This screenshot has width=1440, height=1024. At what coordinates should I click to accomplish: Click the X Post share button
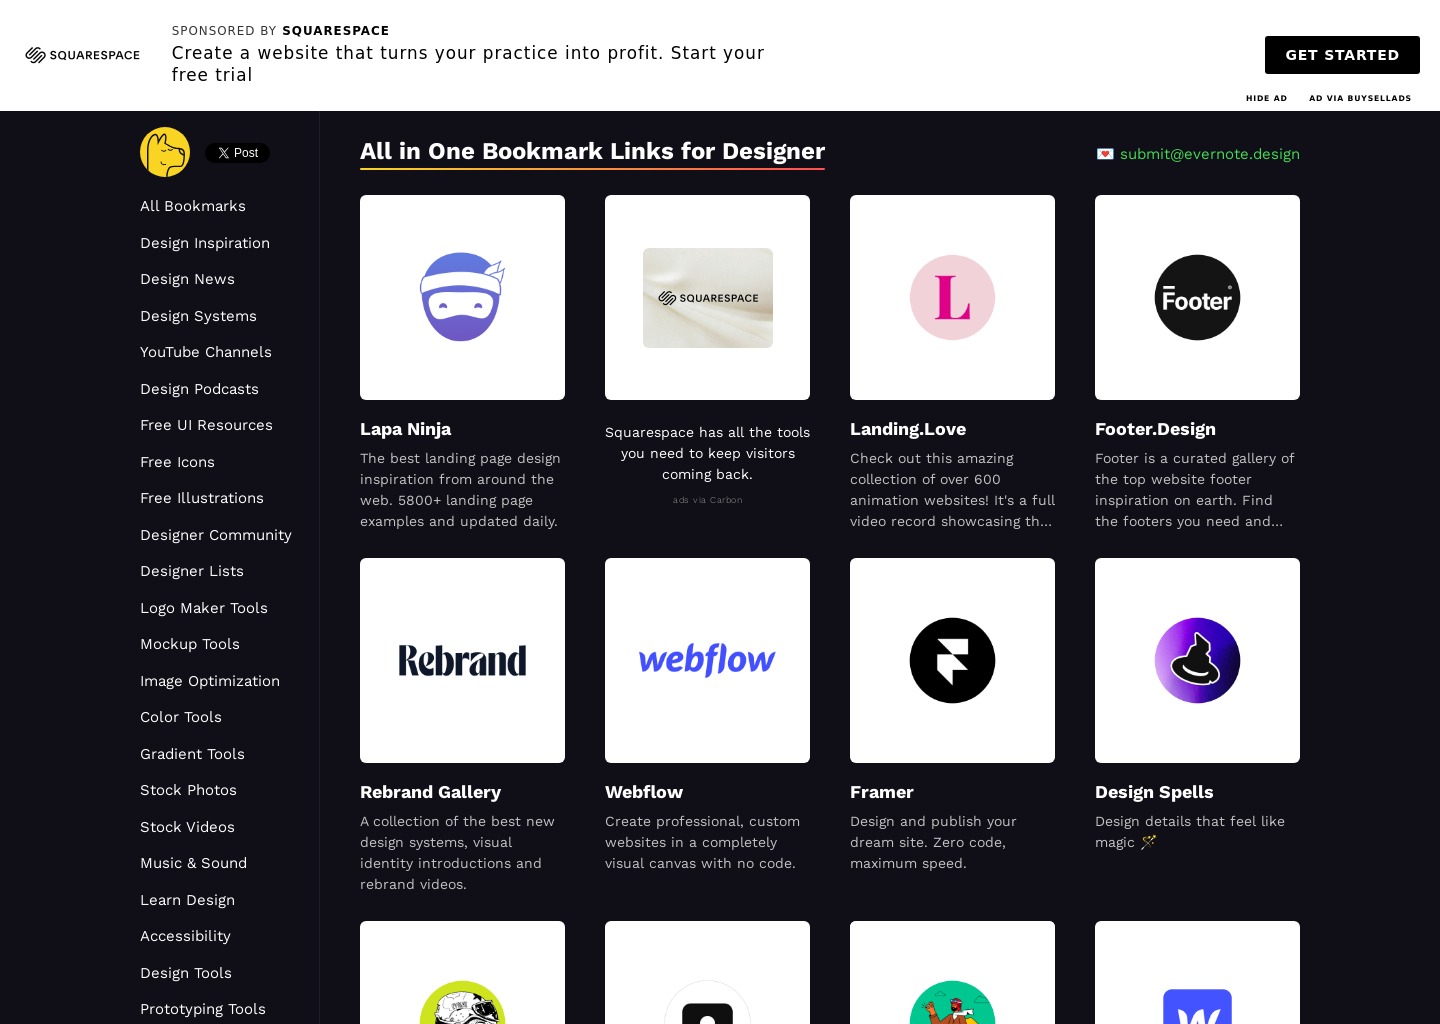237,153
